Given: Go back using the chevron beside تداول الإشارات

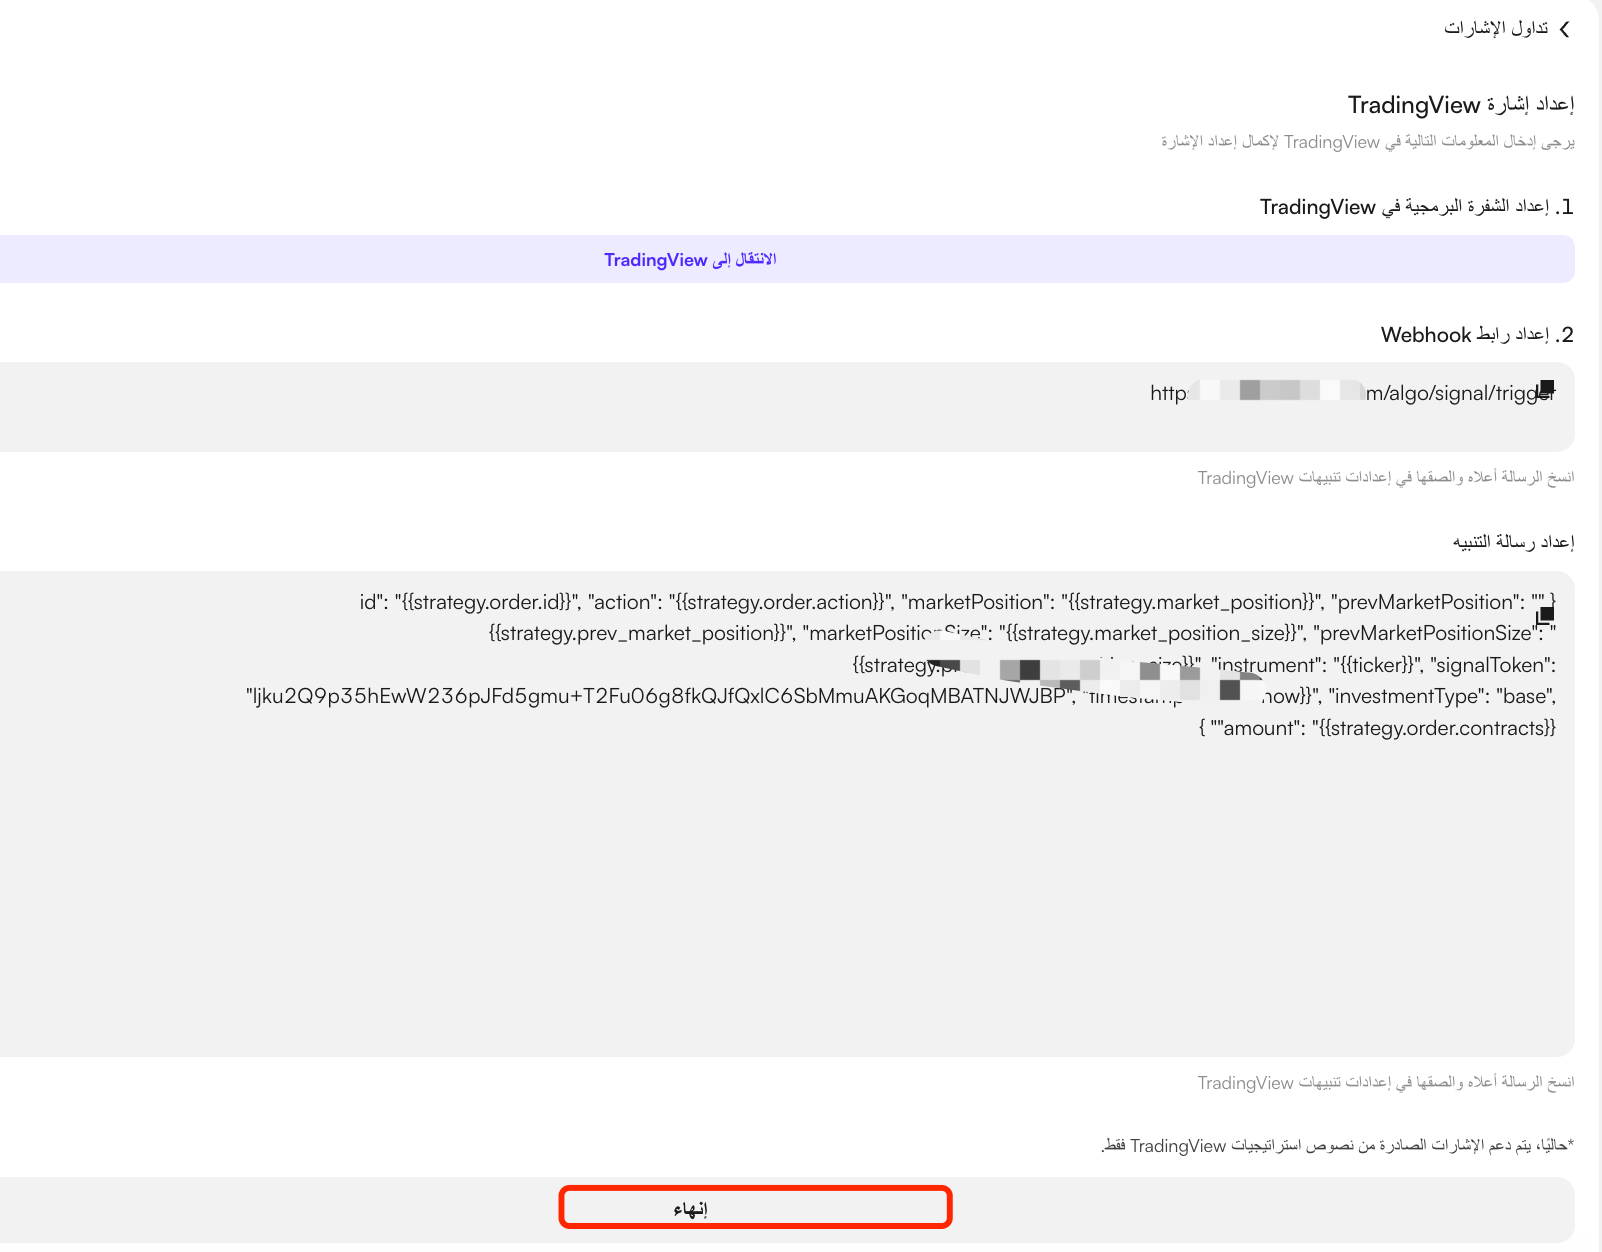Looking at the screenshot, I should pos(1565,29).
